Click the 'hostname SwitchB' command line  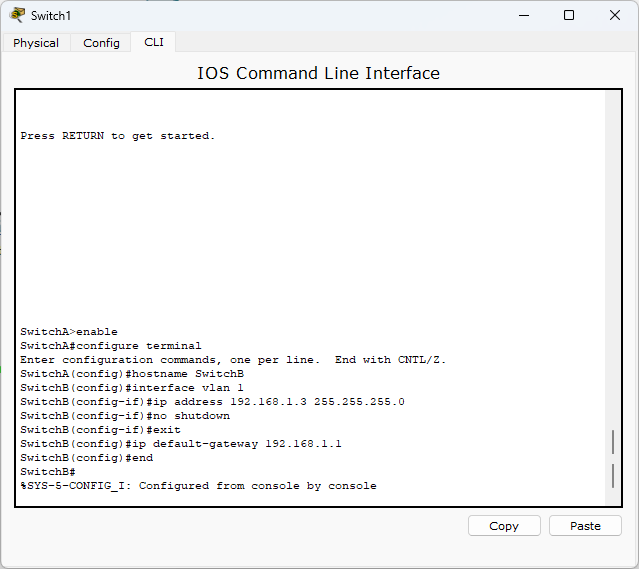tap(132, 374)
